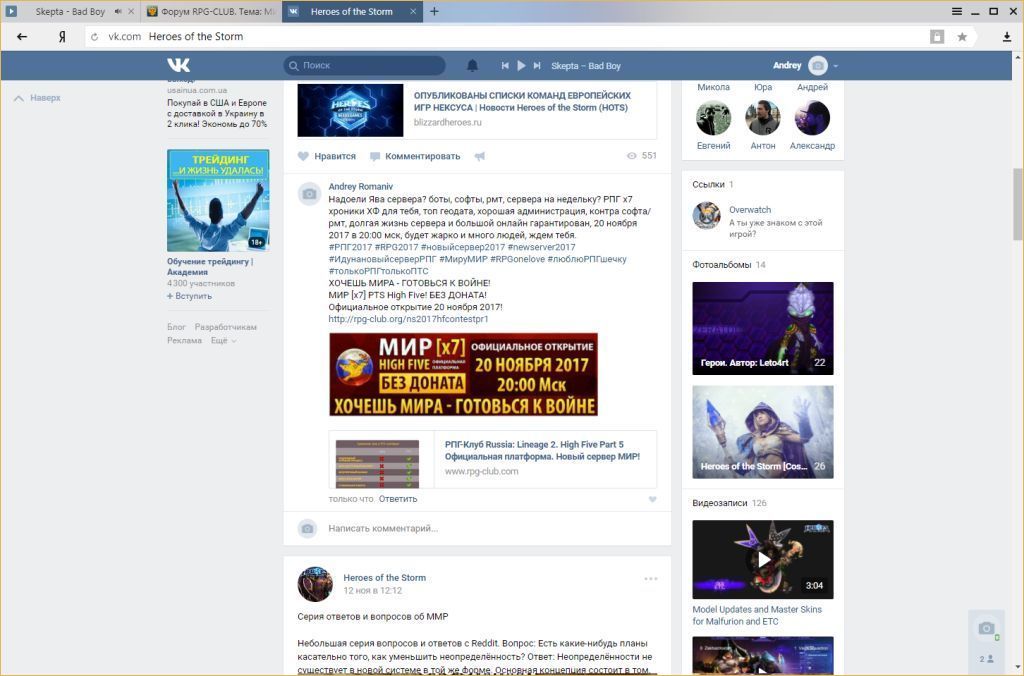Screen dimensions: 1024x676
Task: Expand the Ещё footer dropdown
Action: pyautogui.click(x=223, y=340)
